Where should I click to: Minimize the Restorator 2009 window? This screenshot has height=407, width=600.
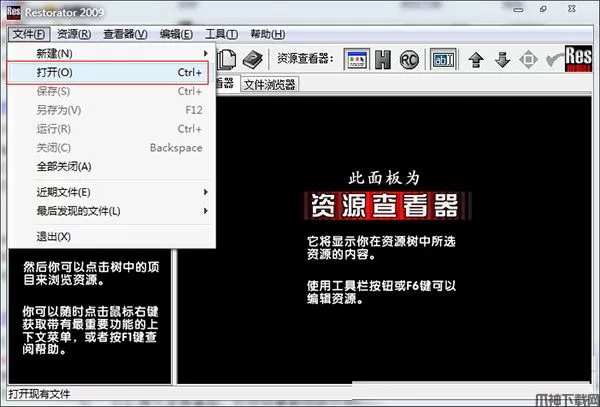(x=518, y=9)
